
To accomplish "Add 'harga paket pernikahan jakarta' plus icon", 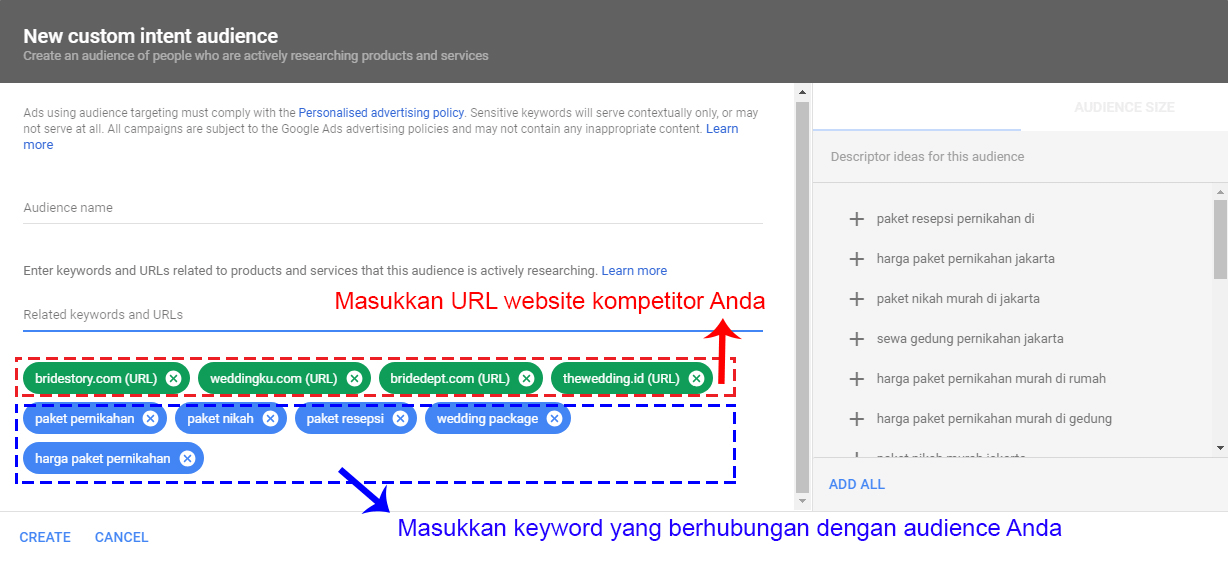I will point(856,259).
